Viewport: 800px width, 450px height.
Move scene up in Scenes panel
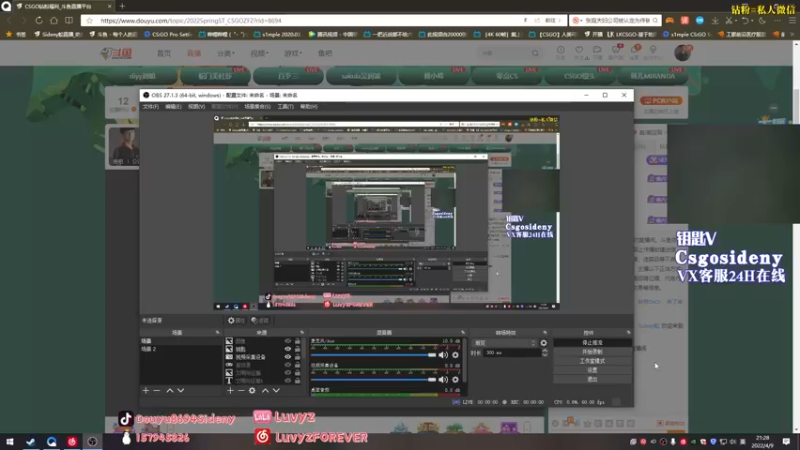pyautogui.click(x=170, y=390)
